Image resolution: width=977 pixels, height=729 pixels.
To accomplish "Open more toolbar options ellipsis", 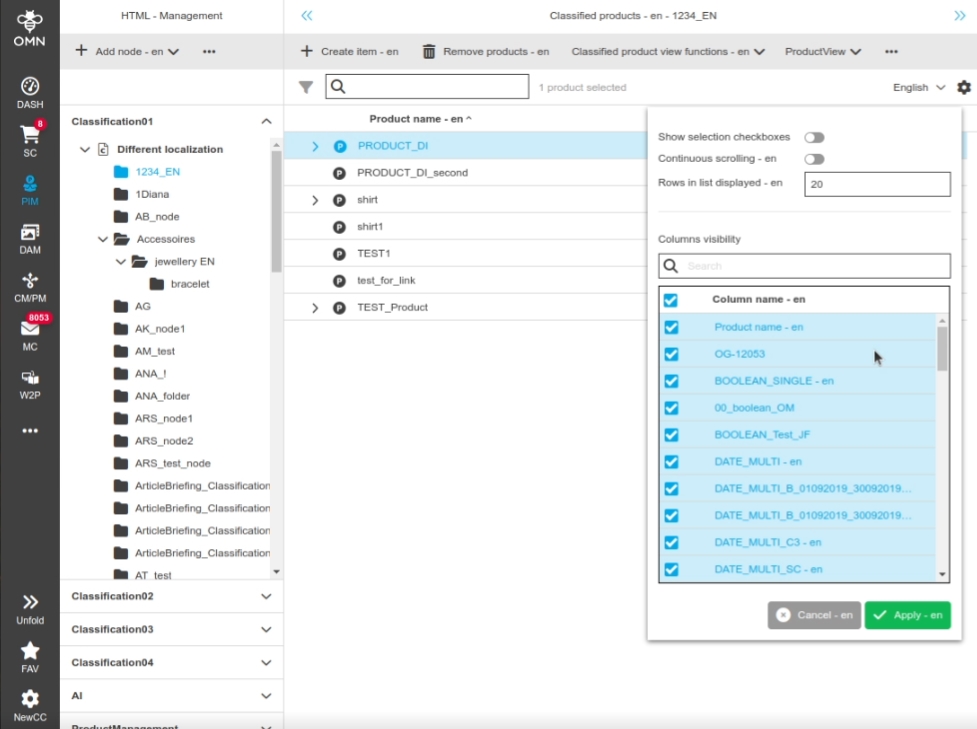I will pyautogui.click(x=892, y=52).
